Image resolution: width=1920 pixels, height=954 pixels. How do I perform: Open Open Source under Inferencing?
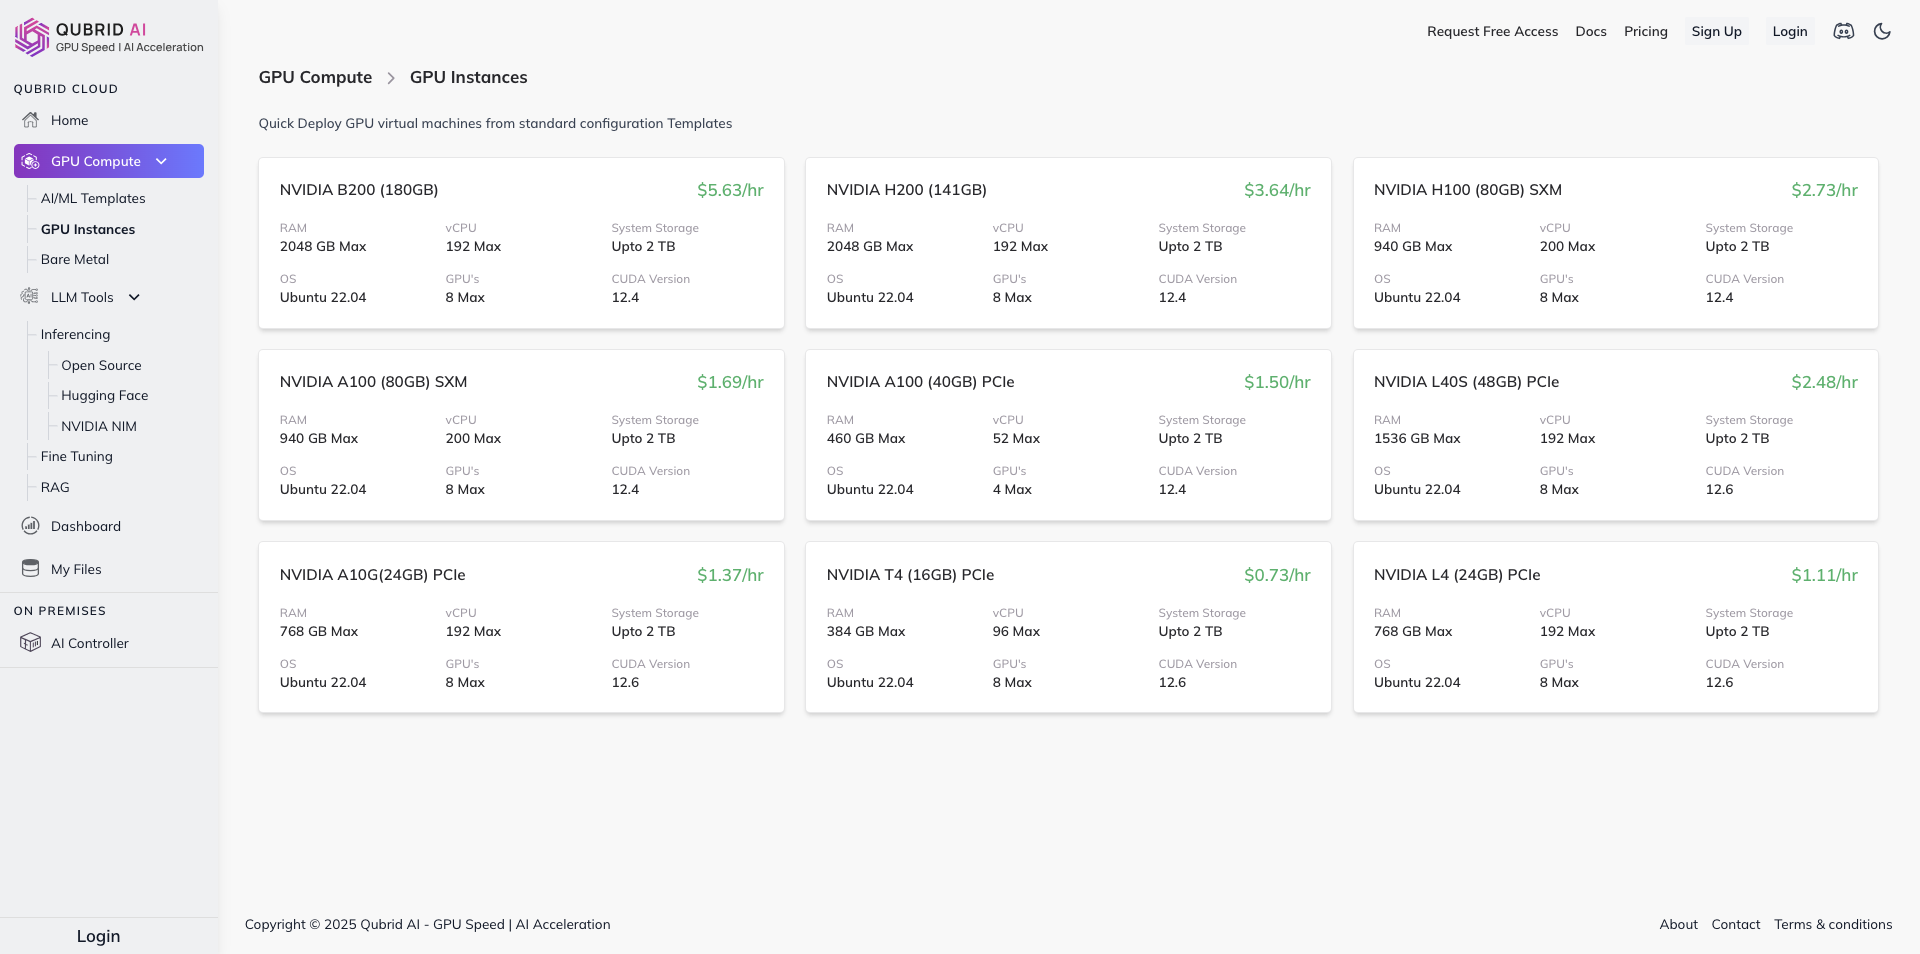click(x=101, y=365)
